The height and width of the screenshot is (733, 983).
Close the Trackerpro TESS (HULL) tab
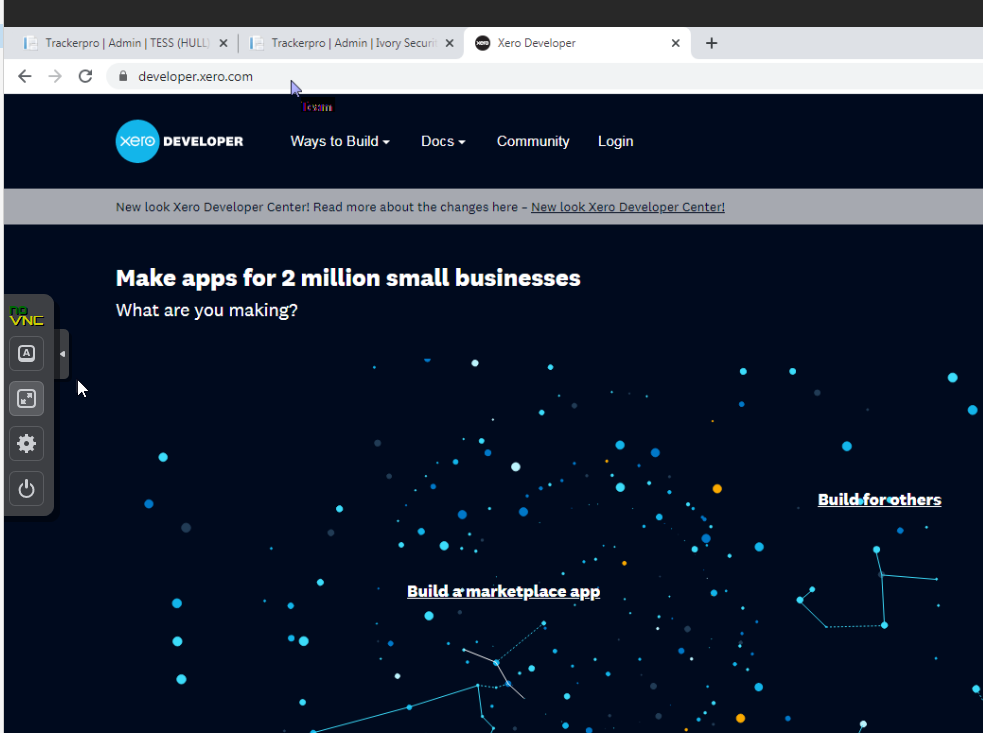coord(223,43)
